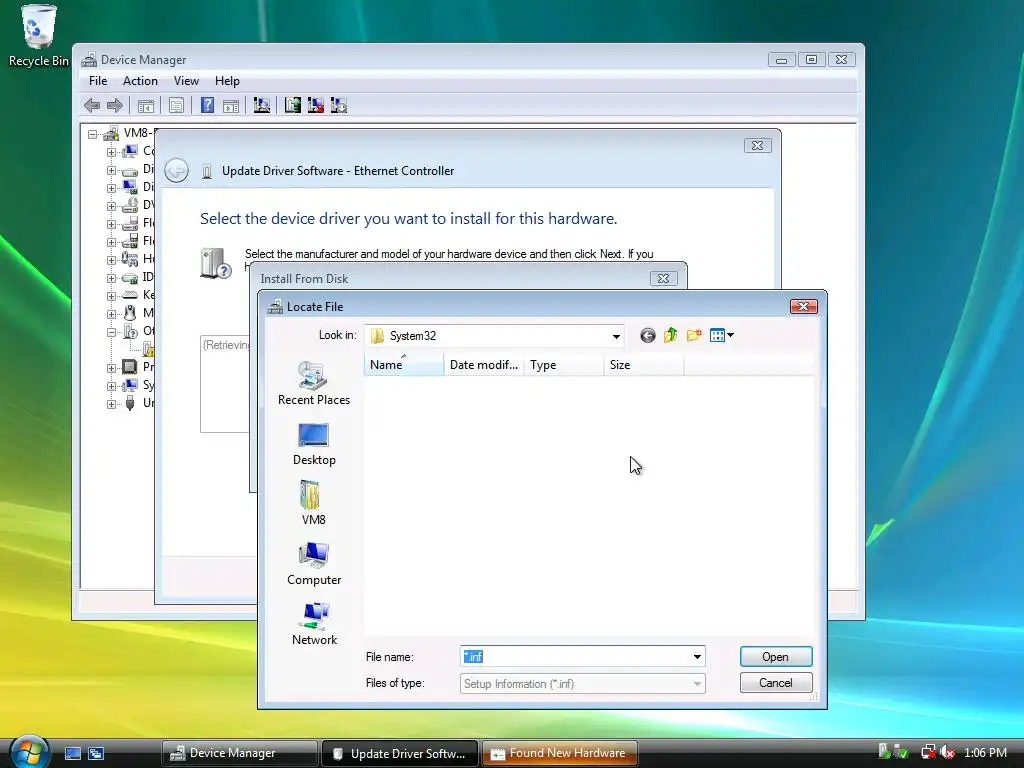Screen dimensions: 1024x768
Task: Click Device Manager toolbar Forward arrow
Action: pyautogui.click(x=115, y=105)
